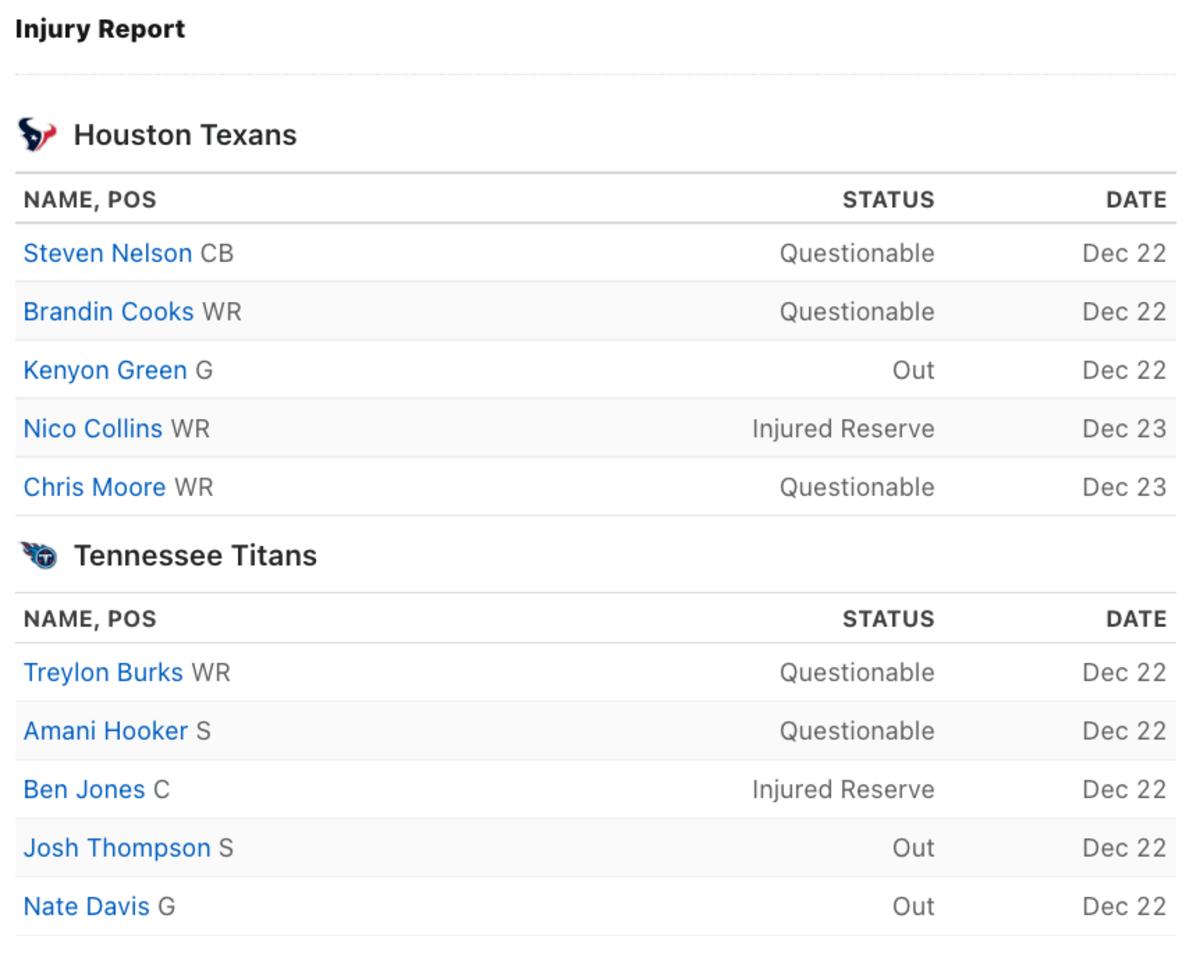Open Nate Davis player page
The image size is (1200, 968).
point(86,906)
